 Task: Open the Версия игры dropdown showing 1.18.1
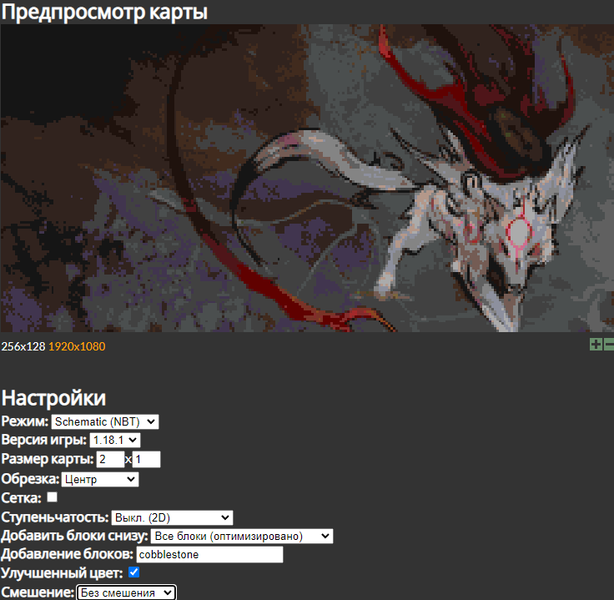115,440
